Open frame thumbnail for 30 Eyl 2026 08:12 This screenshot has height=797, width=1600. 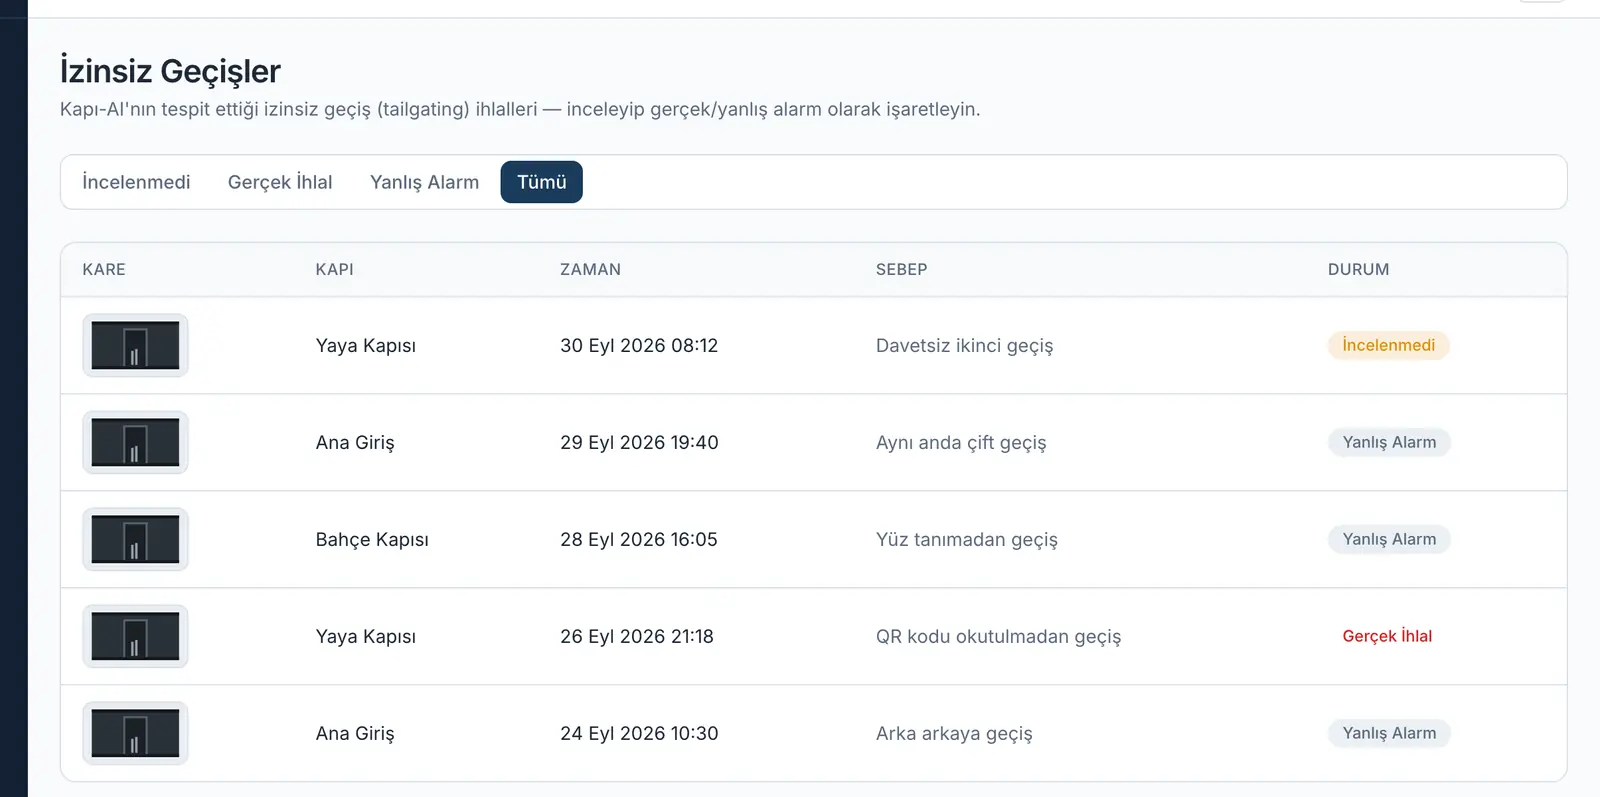pos(135,345)
